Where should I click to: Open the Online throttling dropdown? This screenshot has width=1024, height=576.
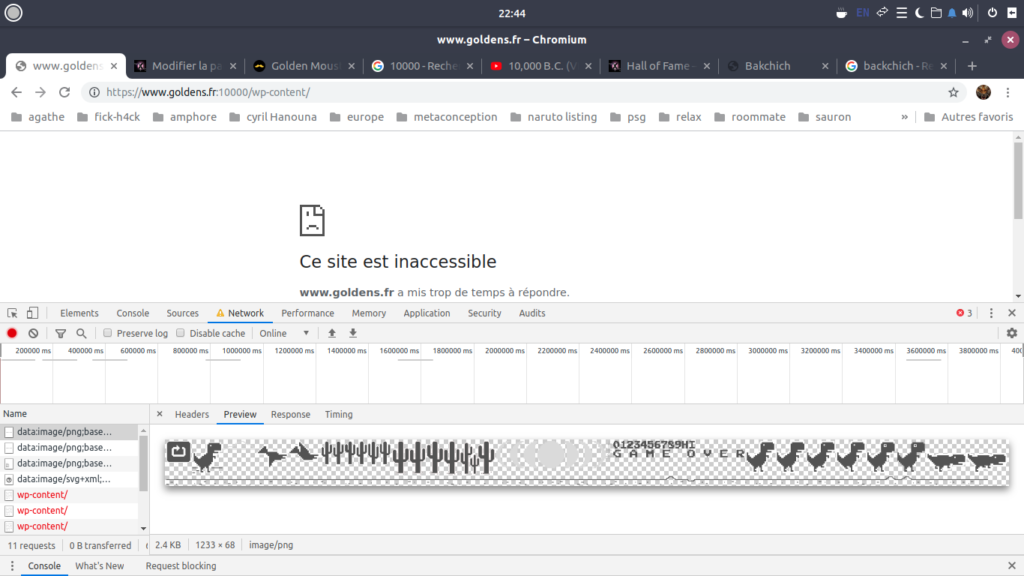(284, 333)
